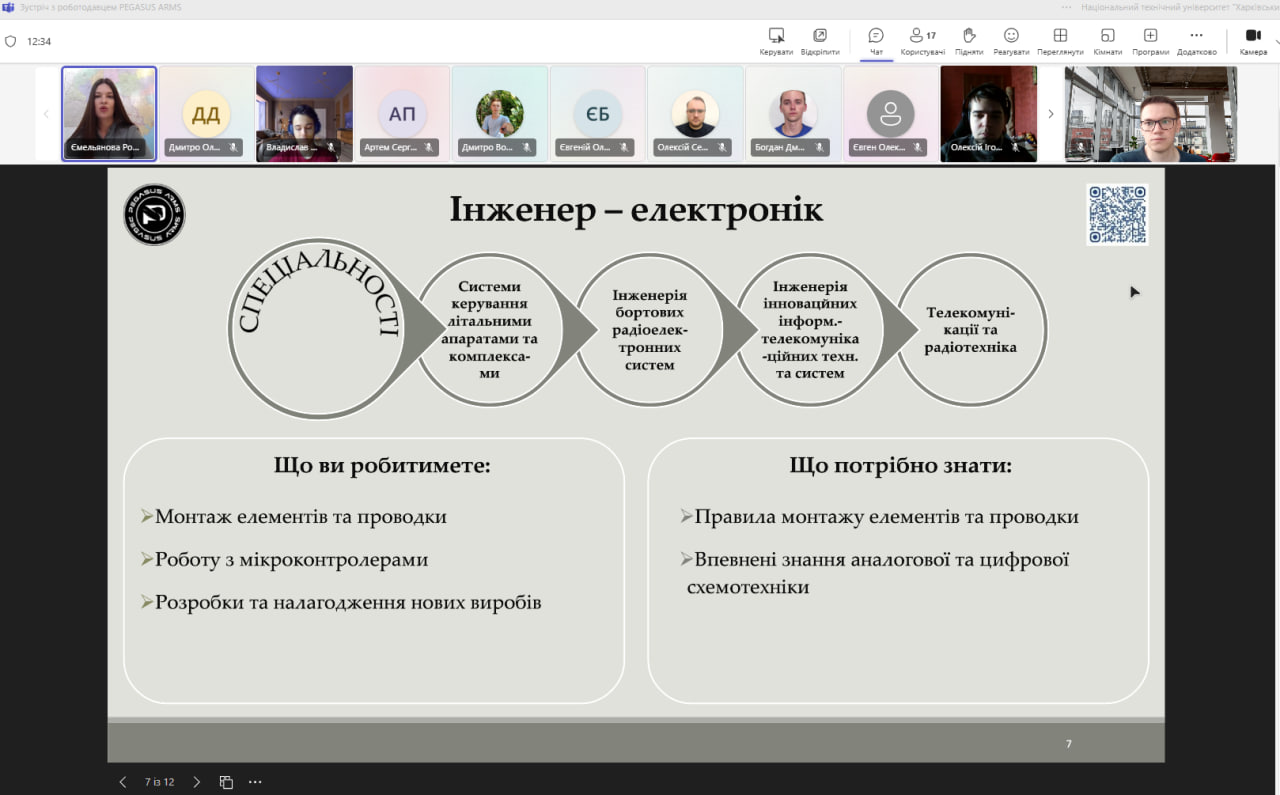Toggle the Камера (Camera) on

[1253, 40]
